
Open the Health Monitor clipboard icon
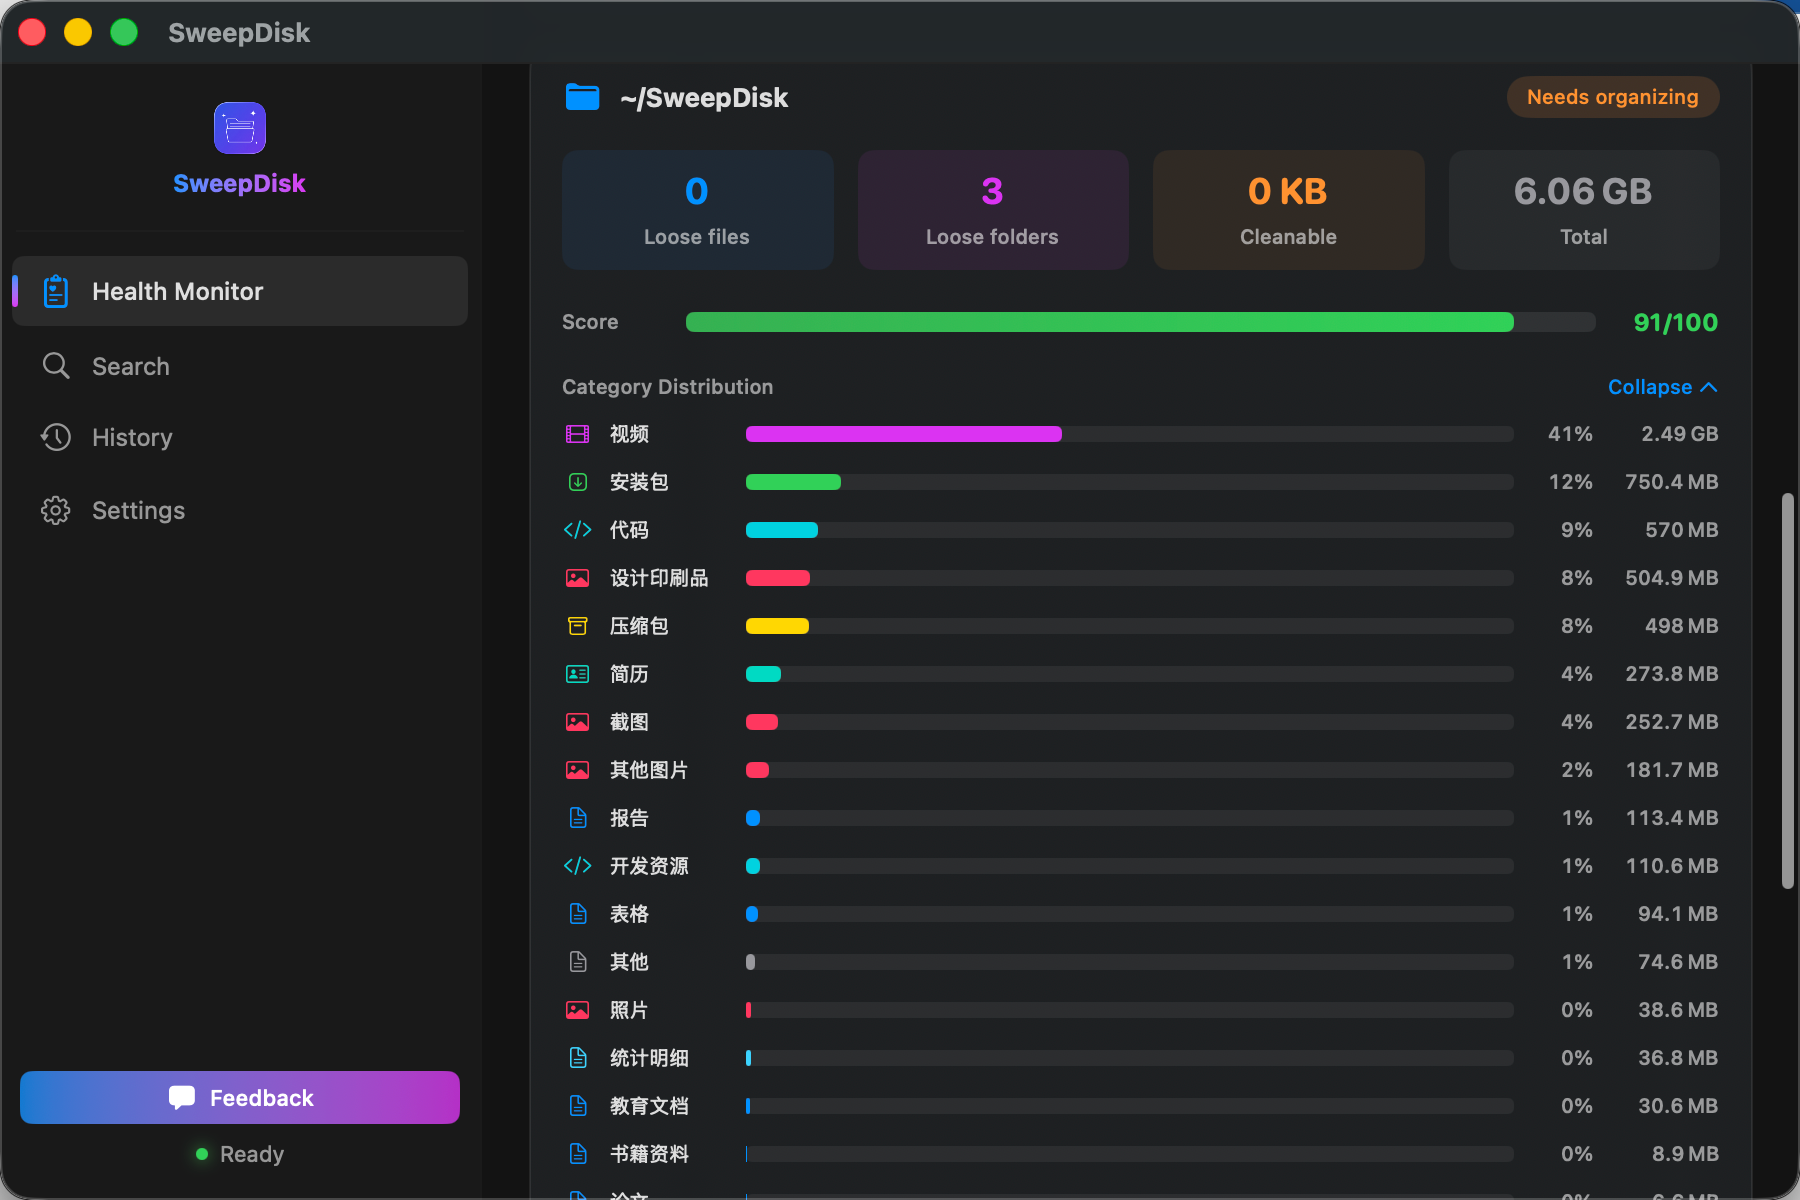coord(56,291)
